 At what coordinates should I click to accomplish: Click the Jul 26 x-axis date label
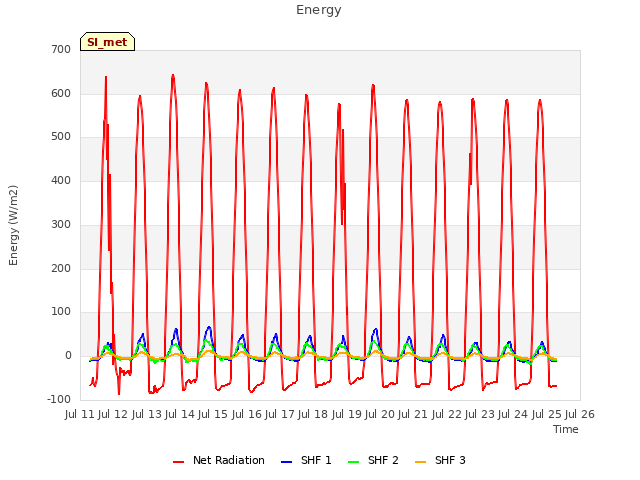[x=580, y=415]
